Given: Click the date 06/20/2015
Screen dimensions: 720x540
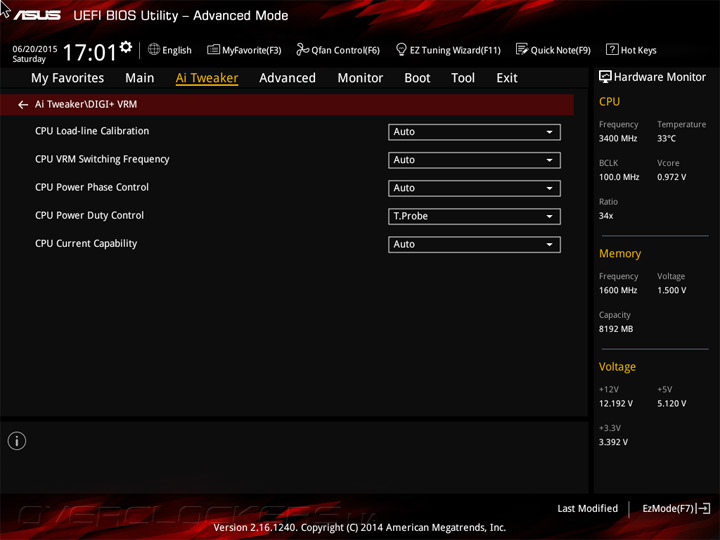Looking at the screenshot, I should [35, 49].
